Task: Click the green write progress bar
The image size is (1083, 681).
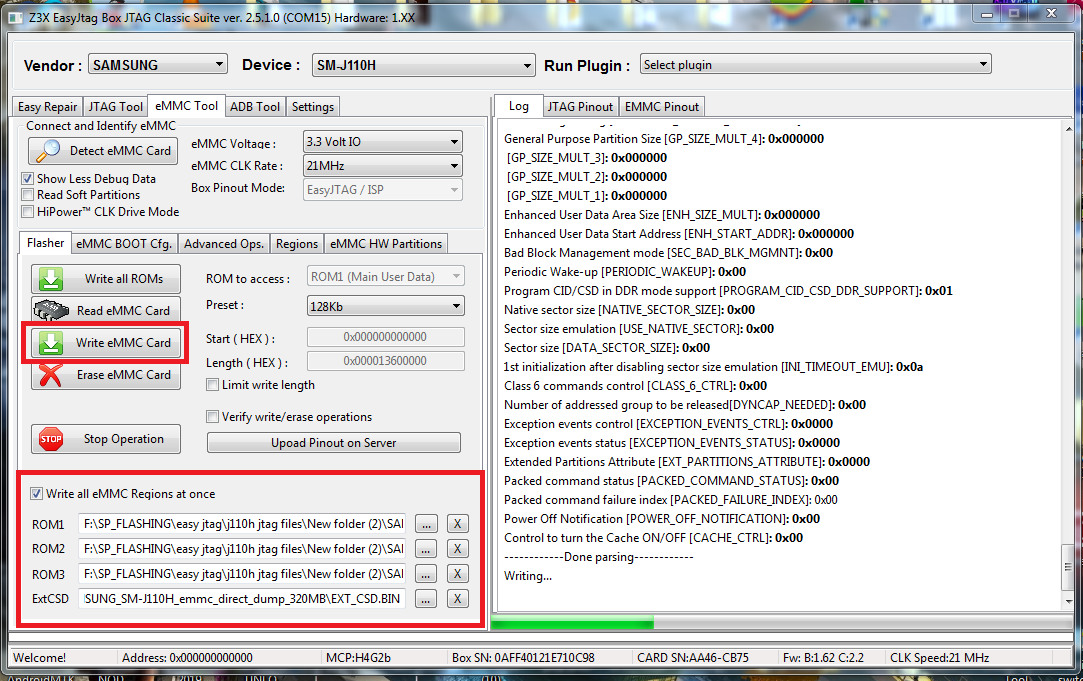Action: (573, 624)
